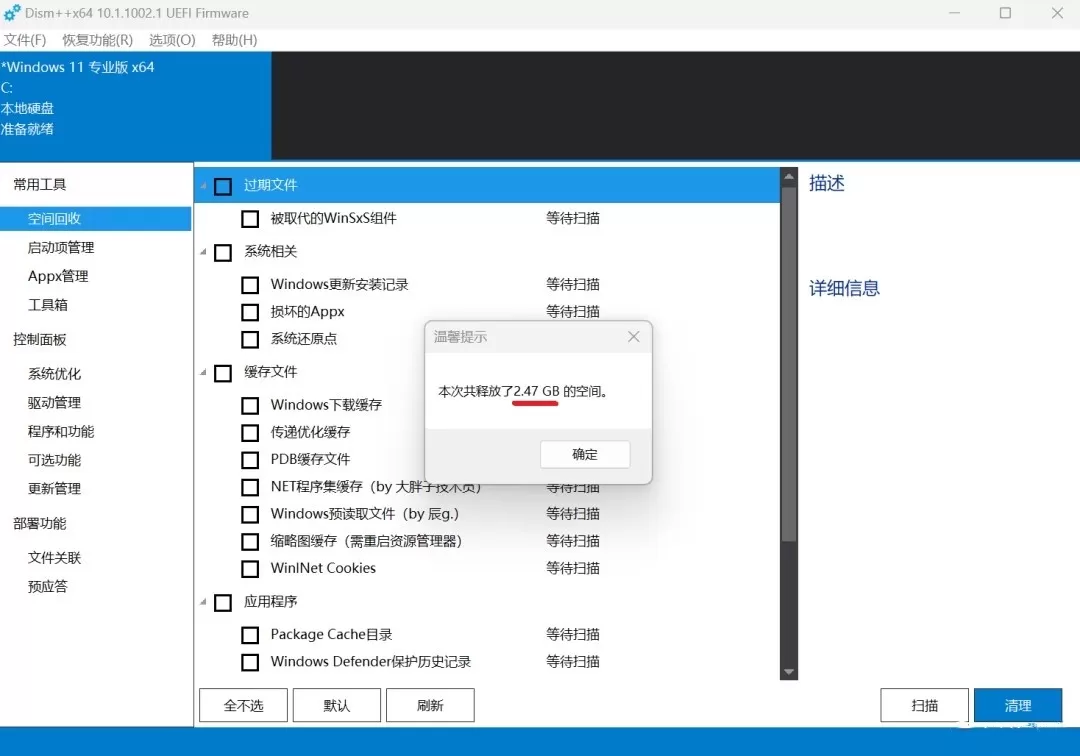Click the 详细信息 heading

click(x=844, y=288)
